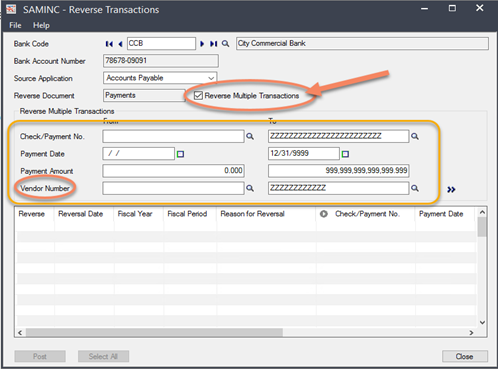Click the To Check/Payment No. field
498x369 pixels.
[338, 136]
